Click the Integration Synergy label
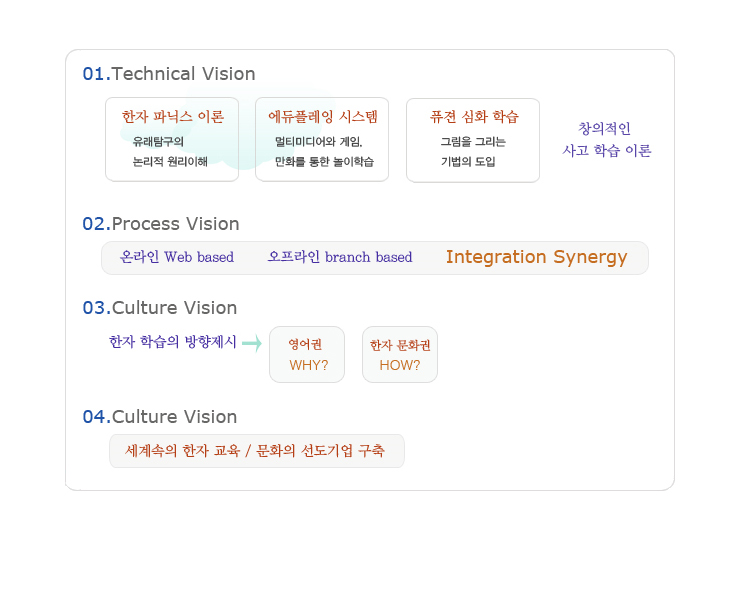This screenshot has height=600, width=740. point(536,258)
